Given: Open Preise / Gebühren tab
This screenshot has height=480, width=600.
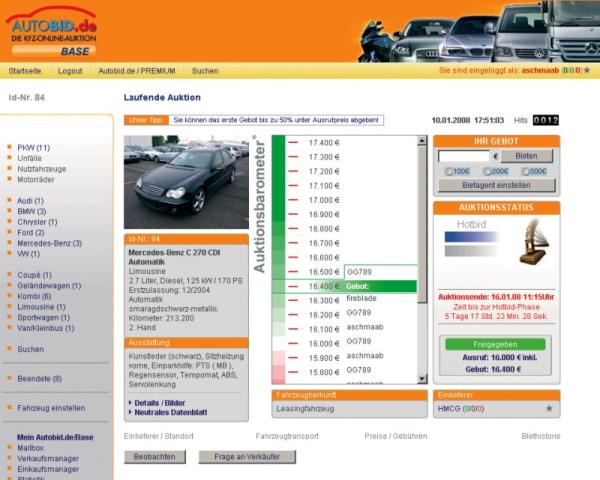Looking at the screenshot, I should click(x=396, y=436).
